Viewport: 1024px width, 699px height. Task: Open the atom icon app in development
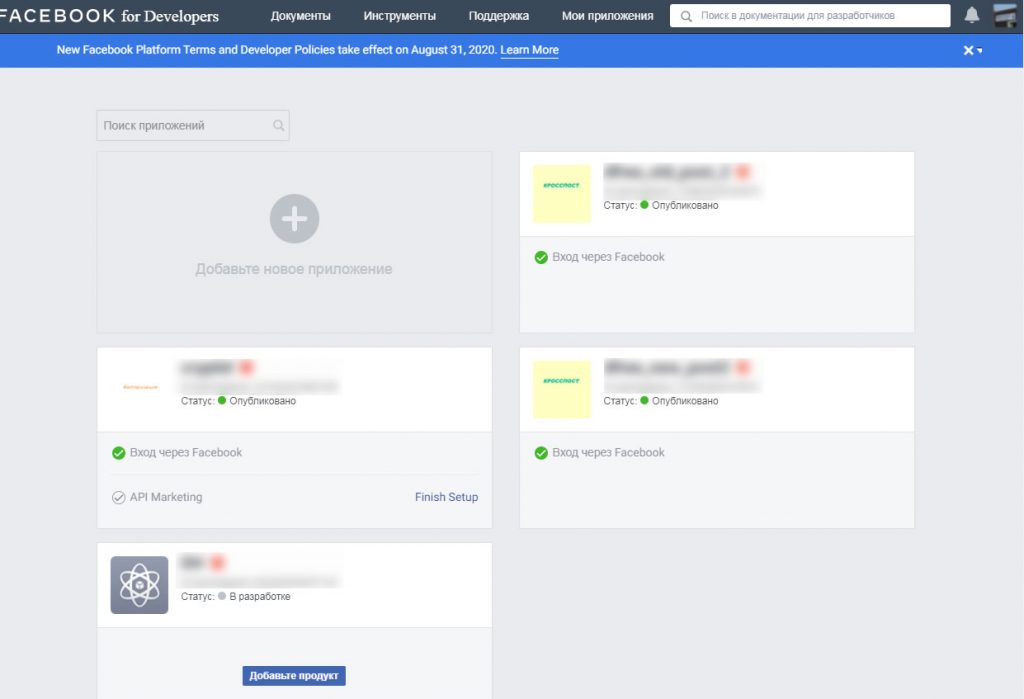point(139,585)
